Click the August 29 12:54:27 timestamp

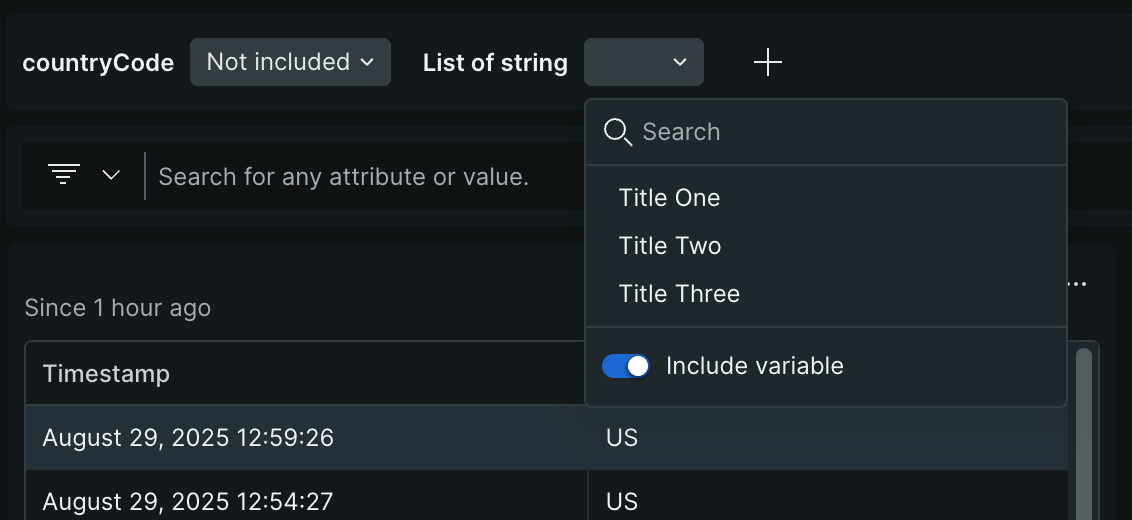[188, 500]
